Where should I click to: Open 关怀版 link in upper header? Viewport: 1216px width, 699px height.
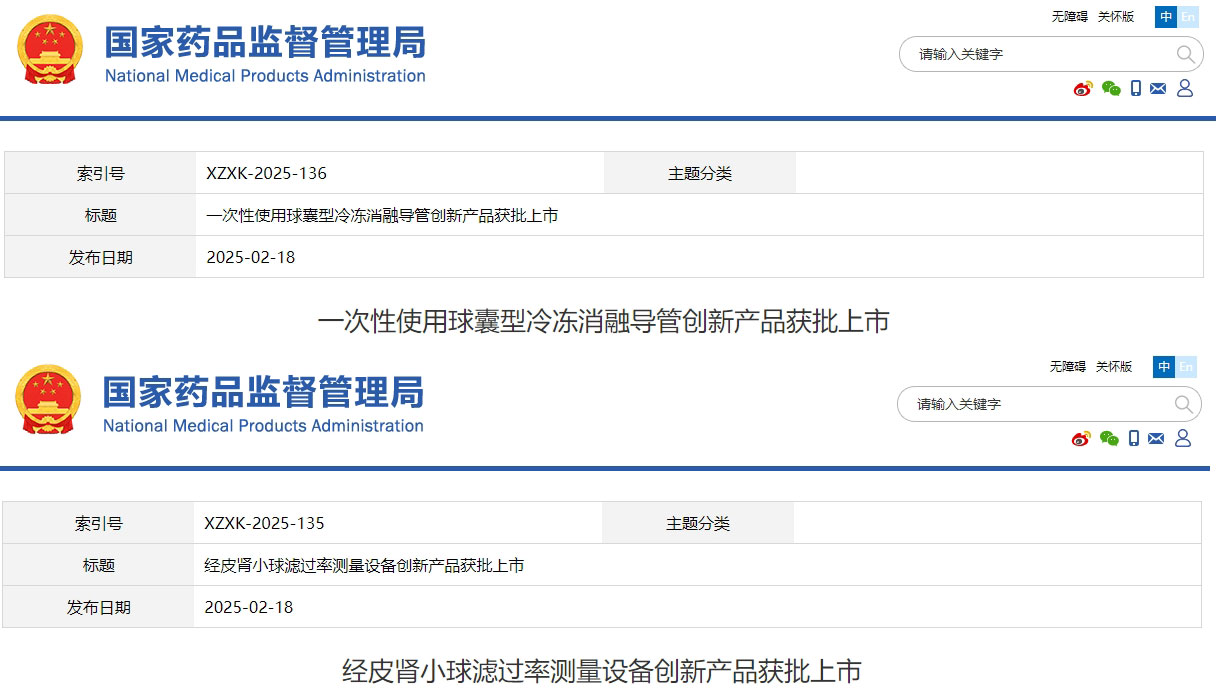1116,17
